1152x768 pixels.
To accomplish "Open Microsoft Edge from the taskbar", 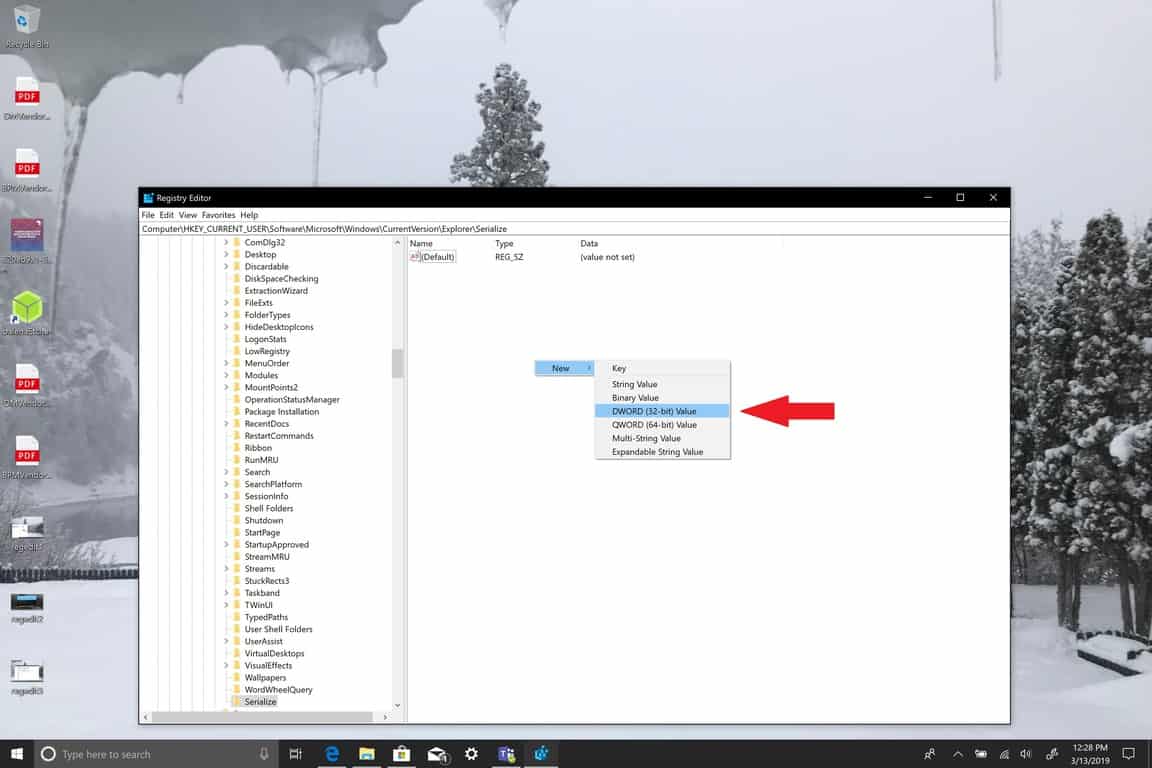I will 332,754.
